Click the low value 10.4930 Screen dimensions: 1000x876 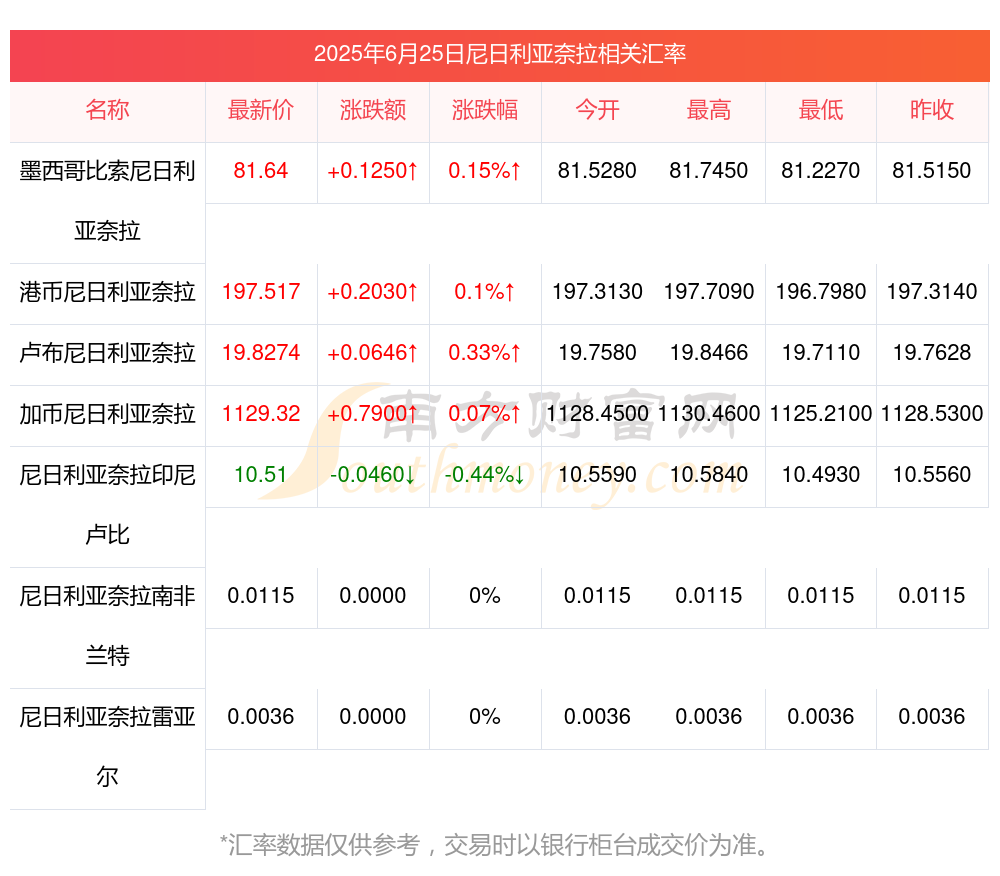(x=821, y=474)
